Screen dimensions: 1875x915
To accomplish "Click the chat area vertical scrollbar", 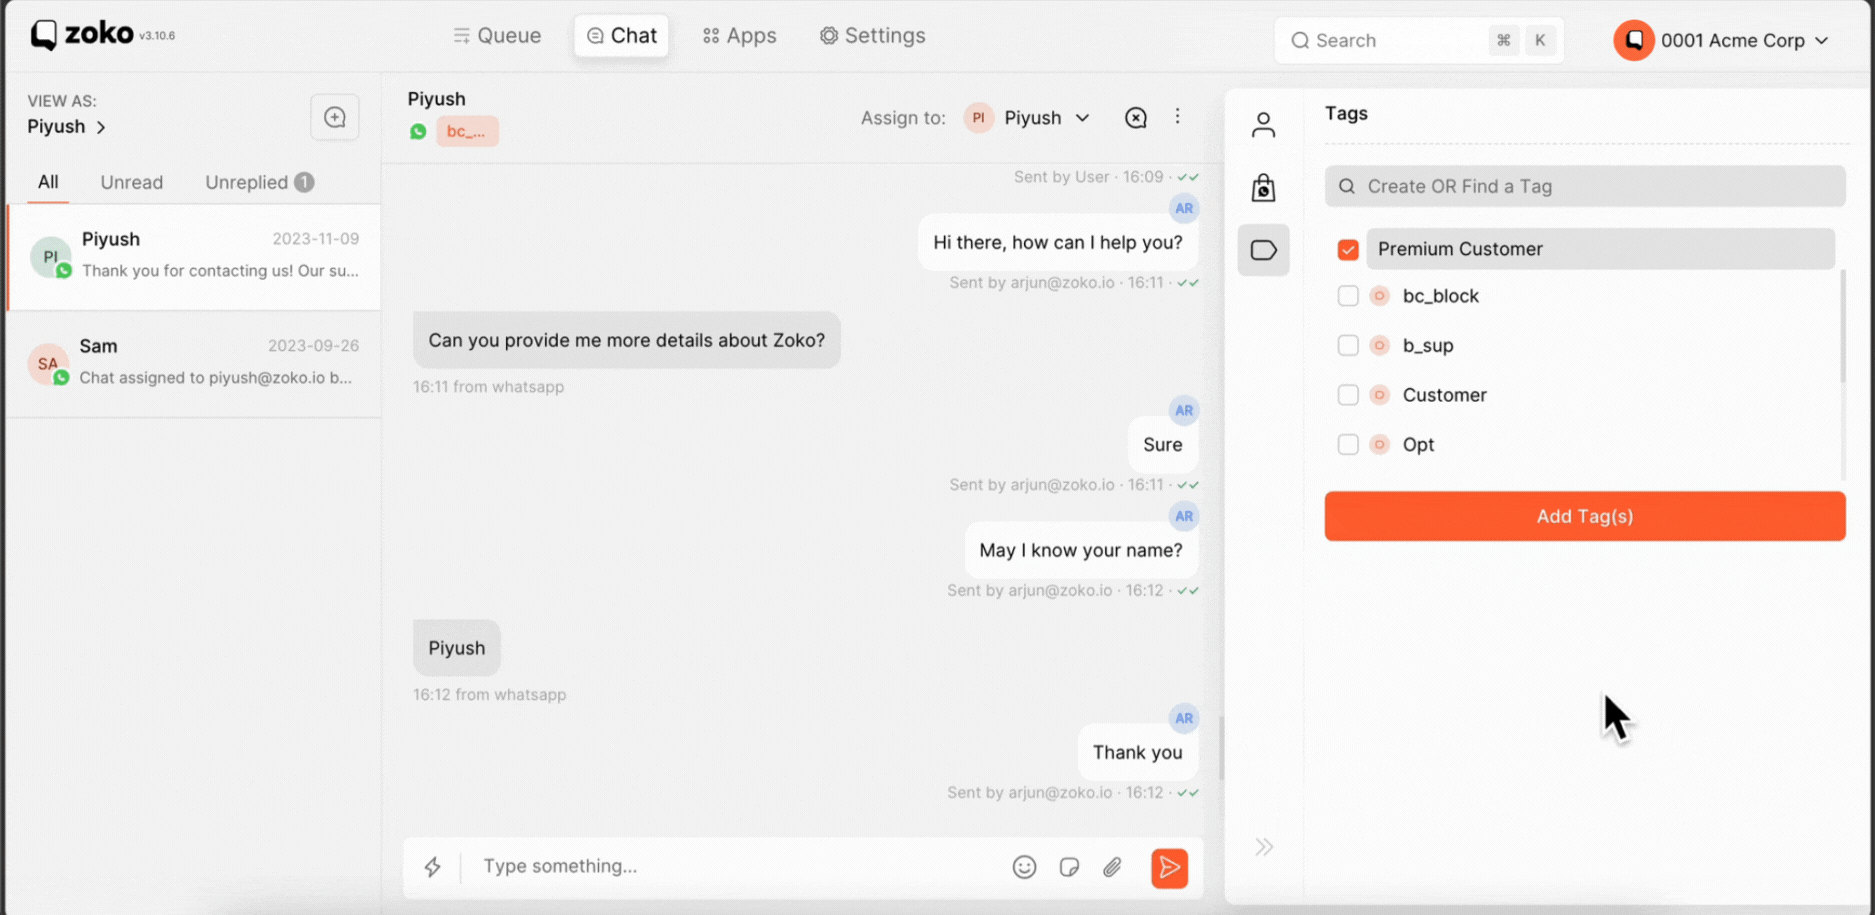I will pyautogui.click(x=1221, y=747).
